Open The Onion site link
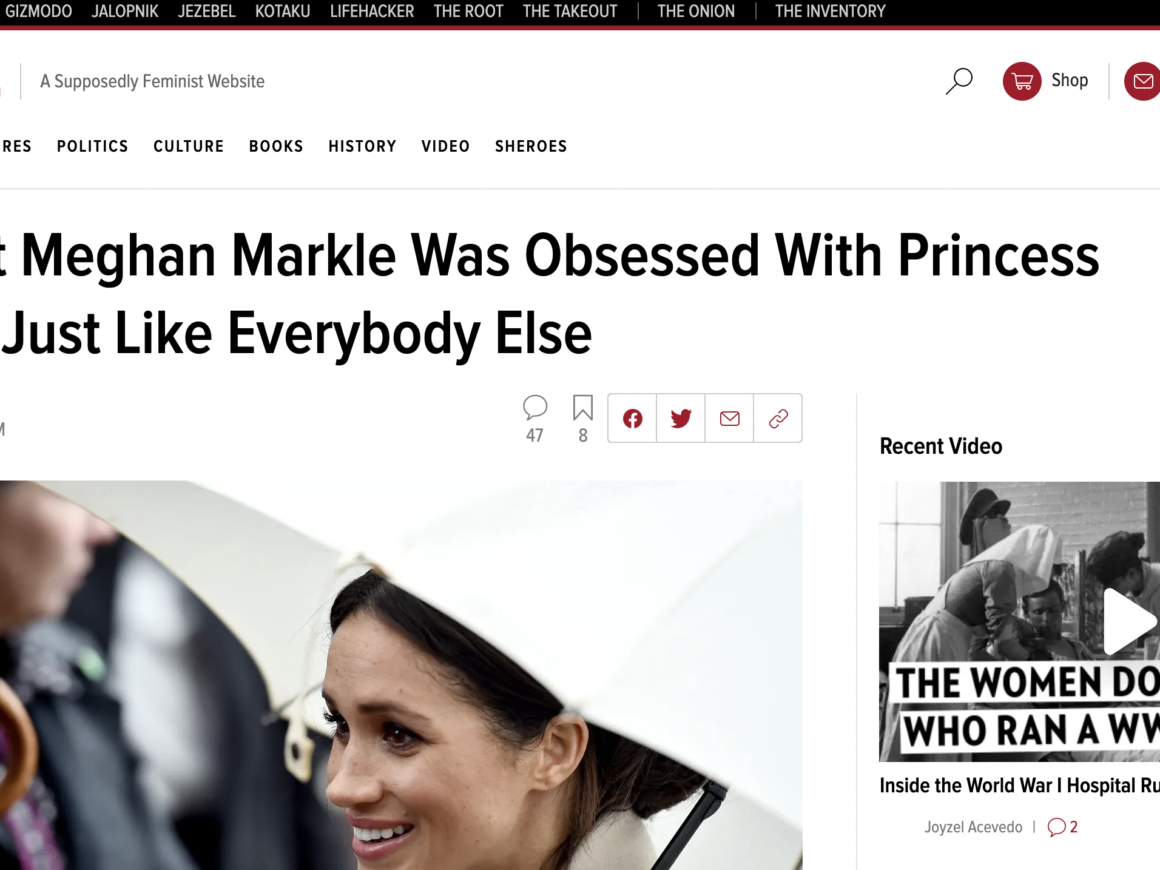Viewport: 1160px width, 870px height. pos(696,12)
